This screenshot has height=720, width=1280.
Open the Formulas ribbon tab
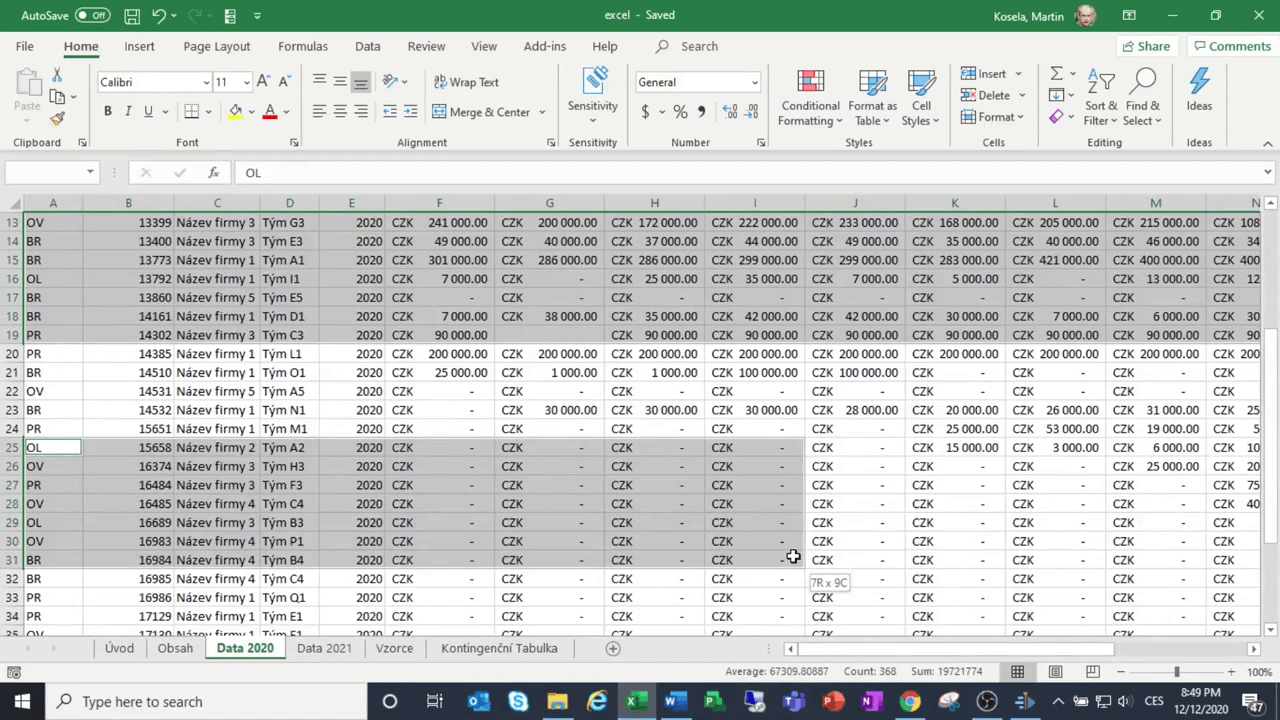click(303, 46)
